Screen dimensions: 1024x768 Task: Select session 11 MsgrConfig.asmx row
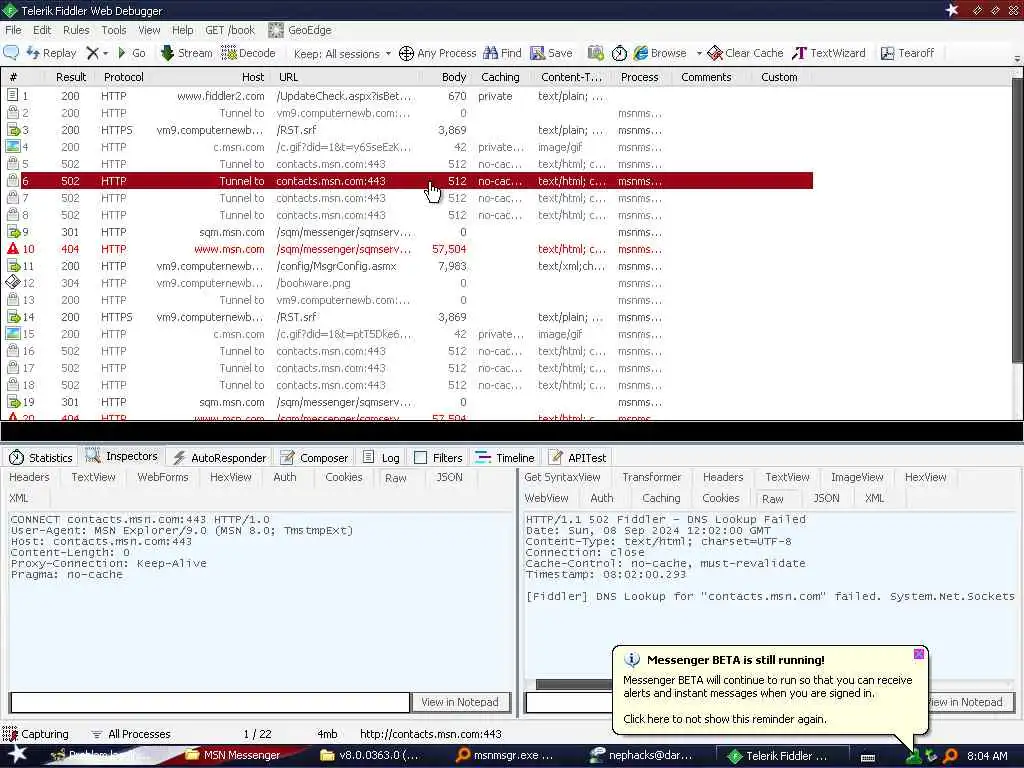pyautogui.click(x=408, y=266)
